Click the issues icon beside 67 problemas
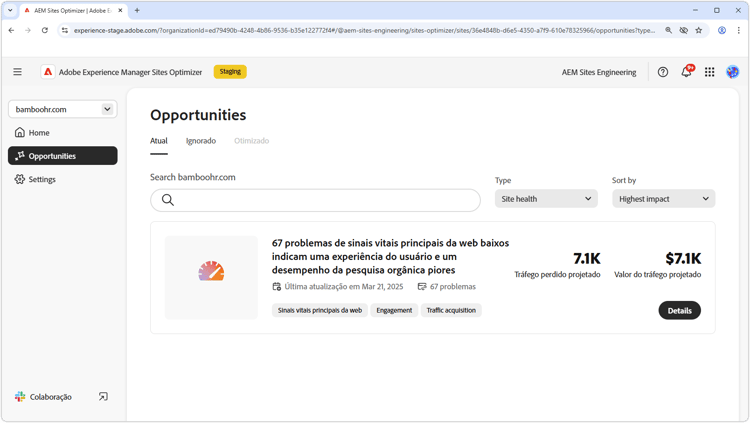This screenshot has width=750, height=423. click(422, 287)
